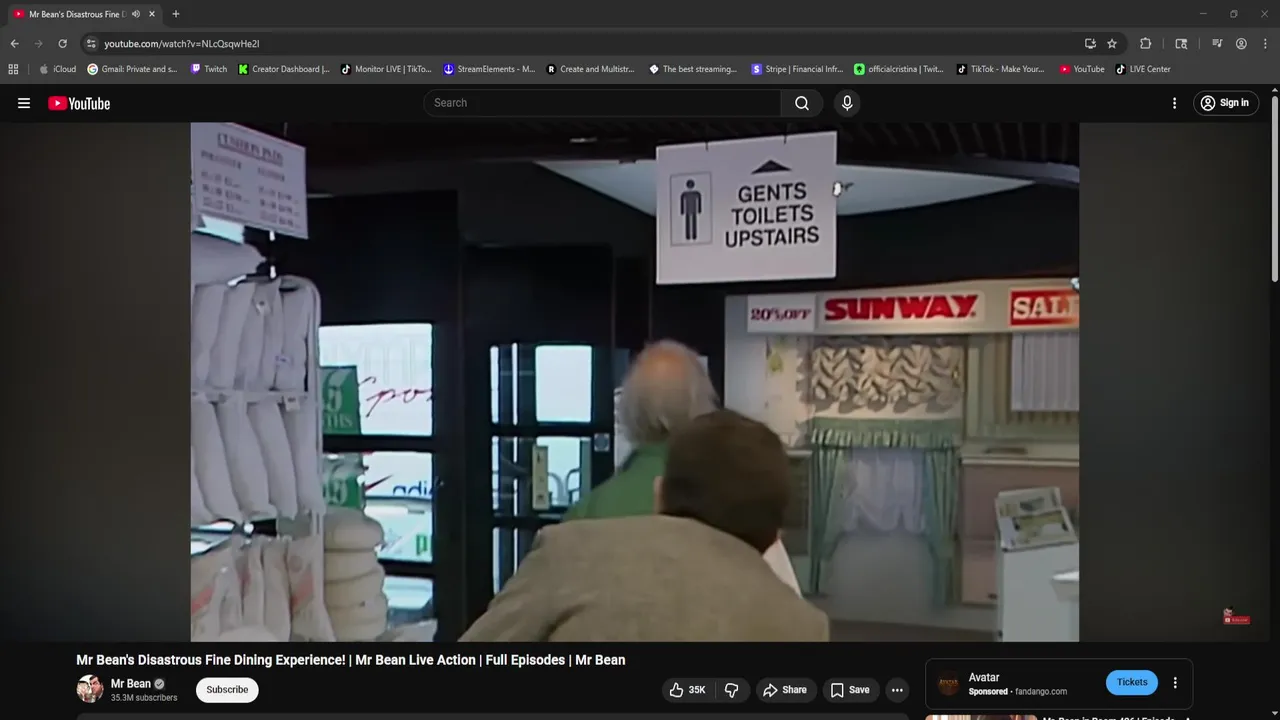
Task: Open TikTok Make Your bookmark
Action: [x=1001, y=69]
